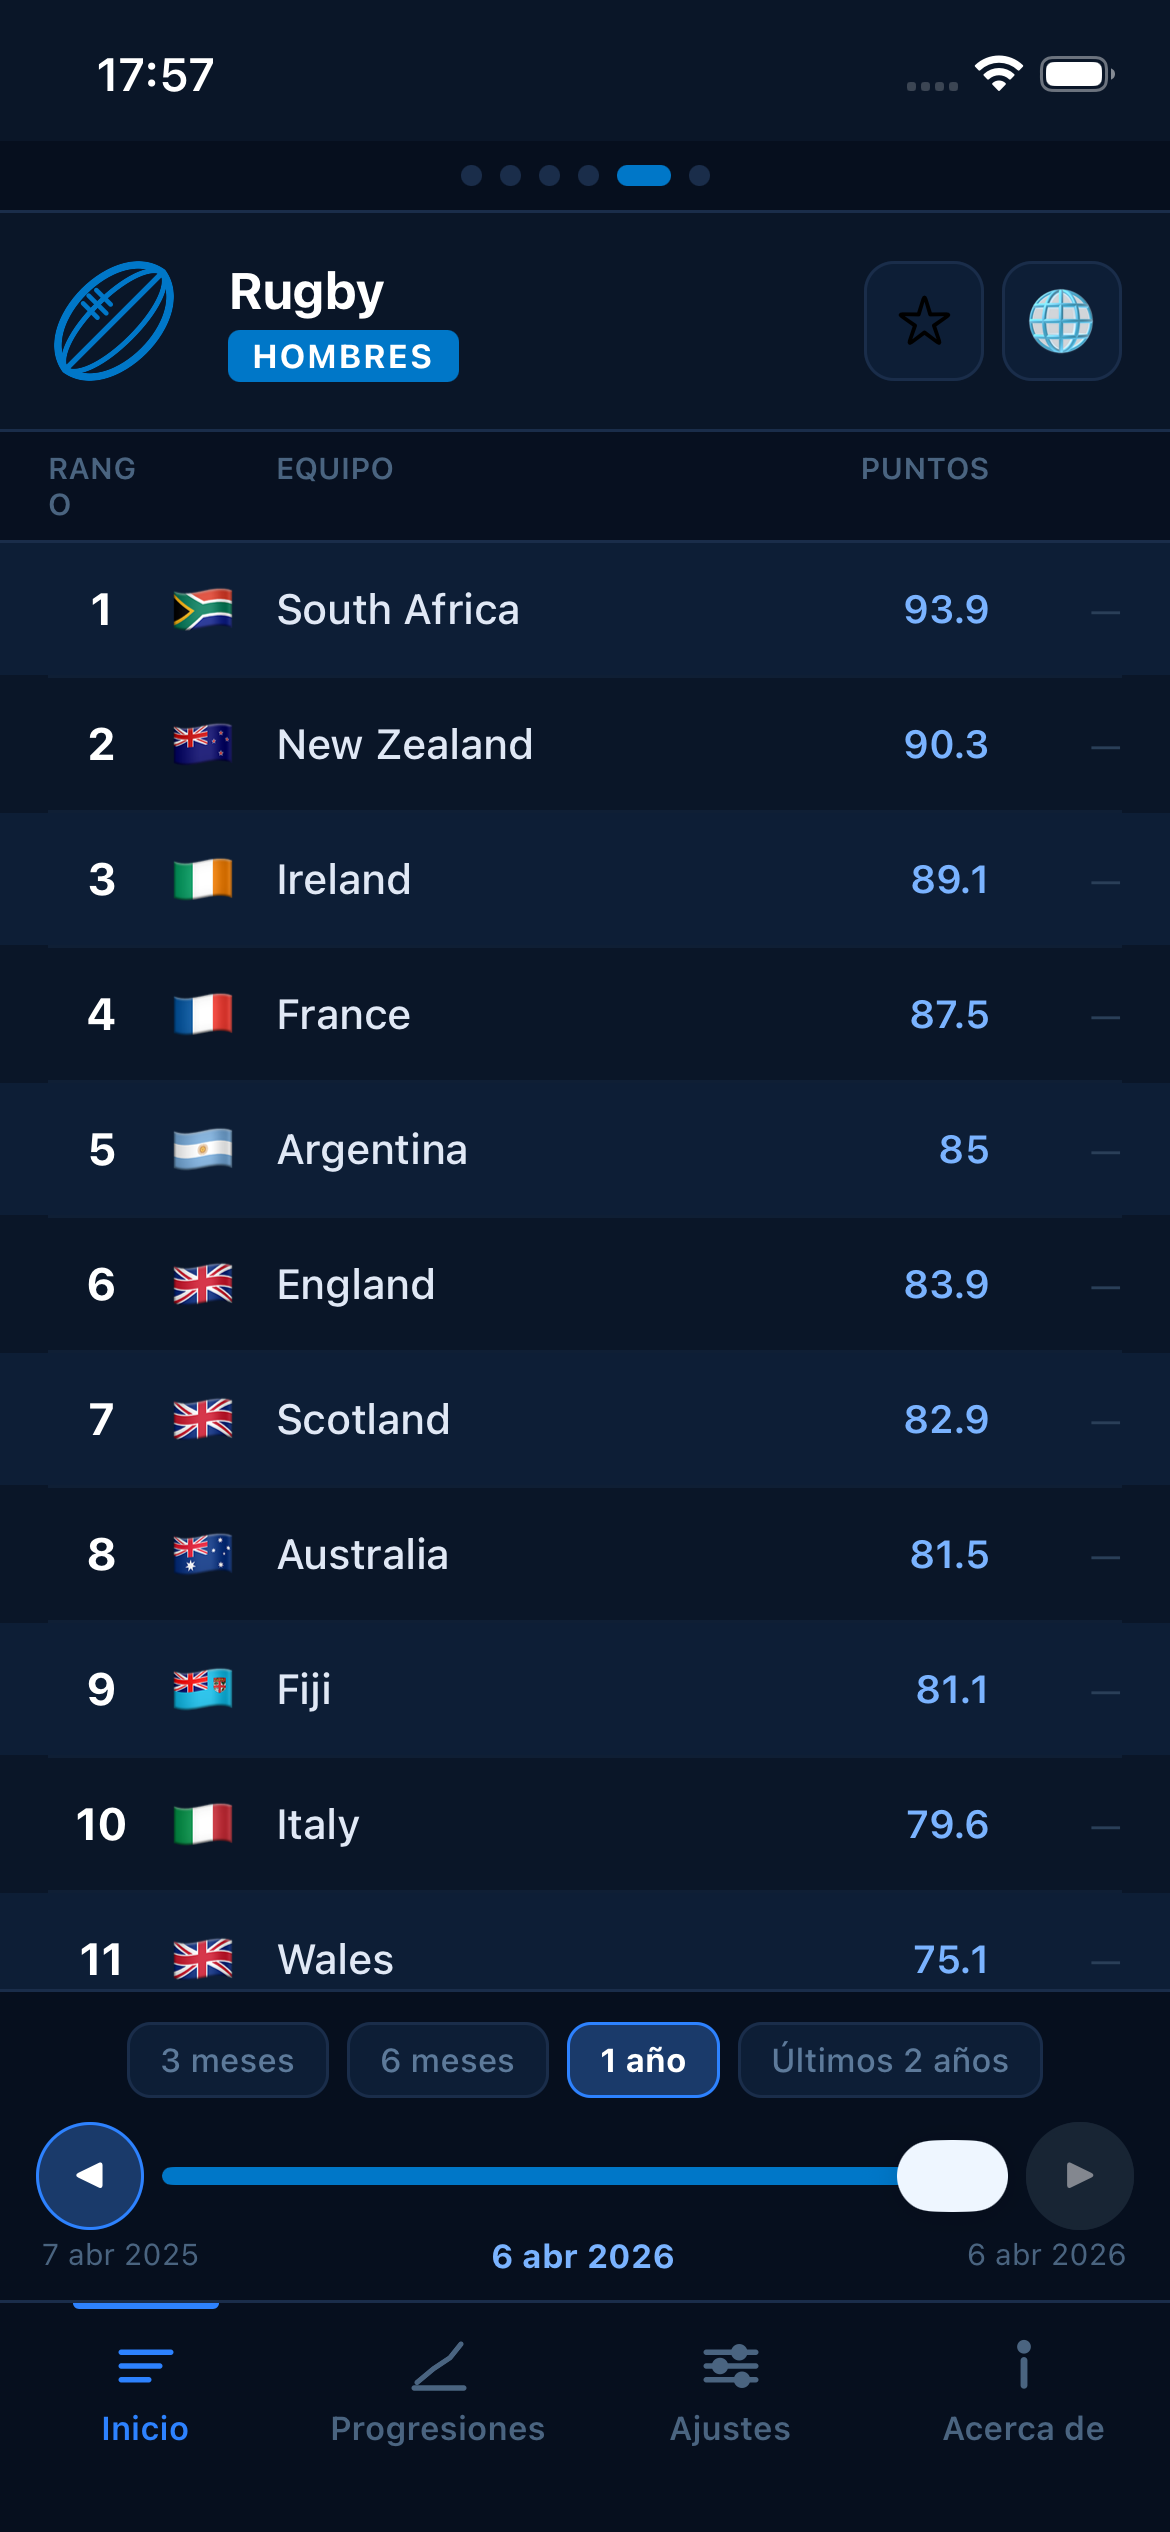This screenshot has height=2532, width=1170.
Task: Step back one date with the left arrow
Action: 88,2175
